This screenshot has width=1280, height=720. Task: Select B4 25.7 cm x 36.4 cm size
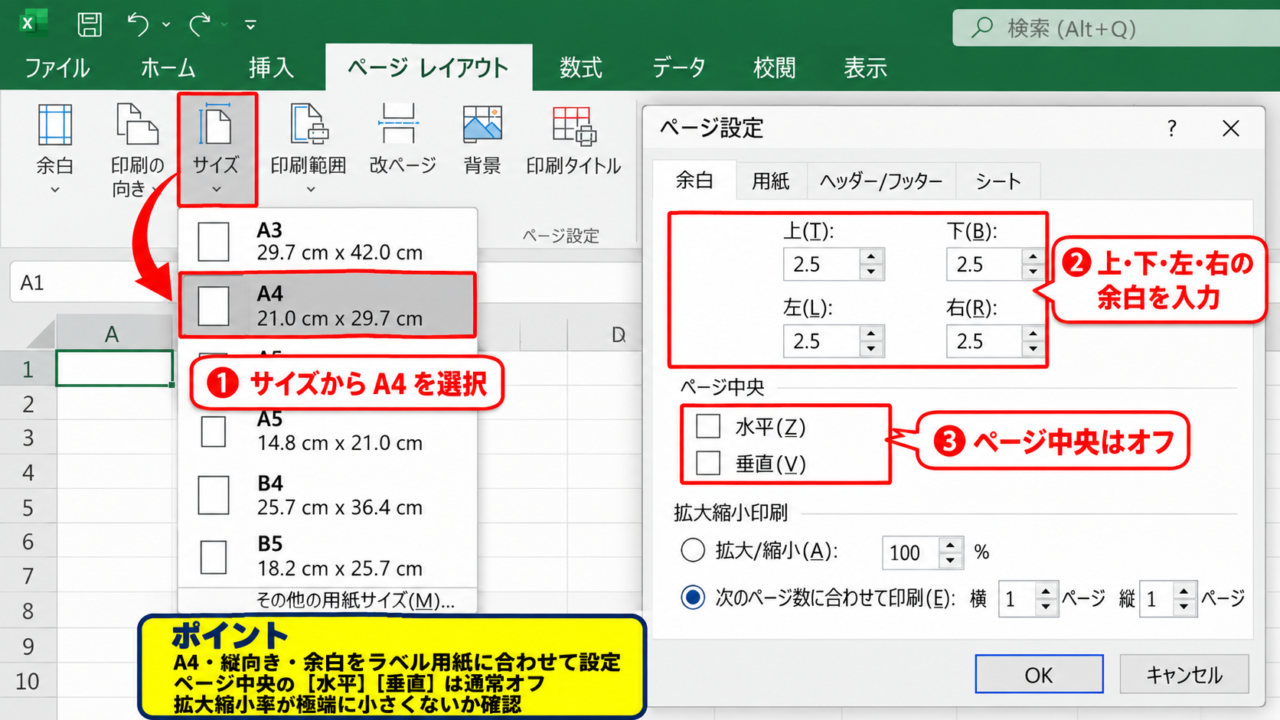328,494
